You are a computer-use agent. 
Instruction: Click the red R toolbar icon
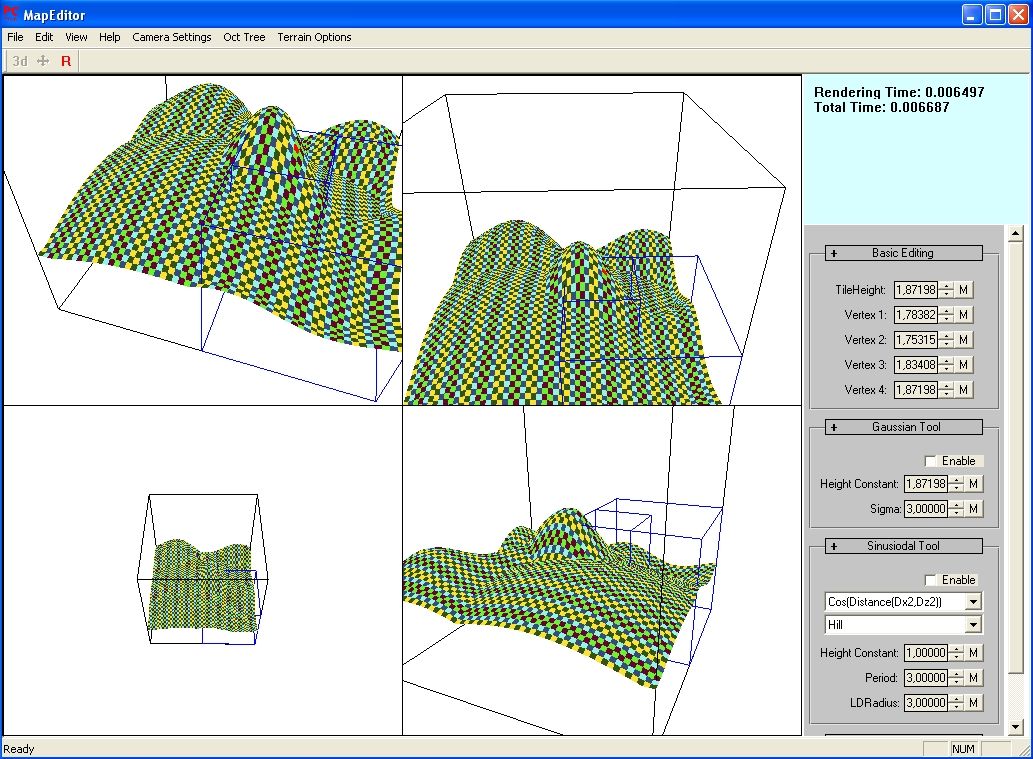(x=66, y=61)
